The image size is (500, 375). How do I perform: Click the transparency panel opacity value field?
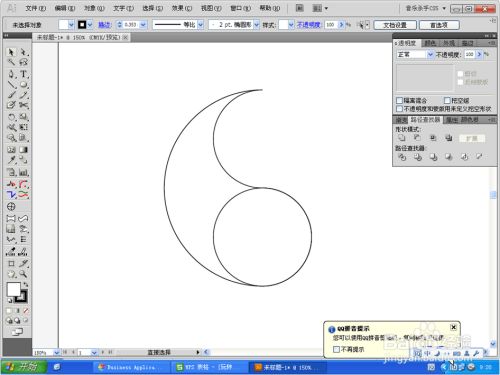tap(469, 54)
